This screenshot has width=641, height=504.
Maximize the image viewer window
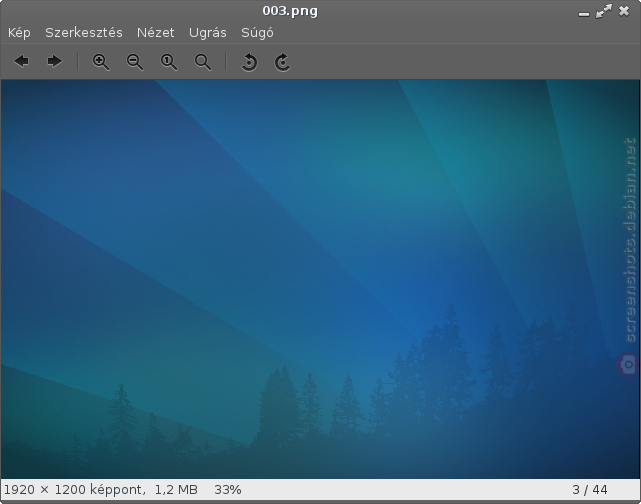604,11
